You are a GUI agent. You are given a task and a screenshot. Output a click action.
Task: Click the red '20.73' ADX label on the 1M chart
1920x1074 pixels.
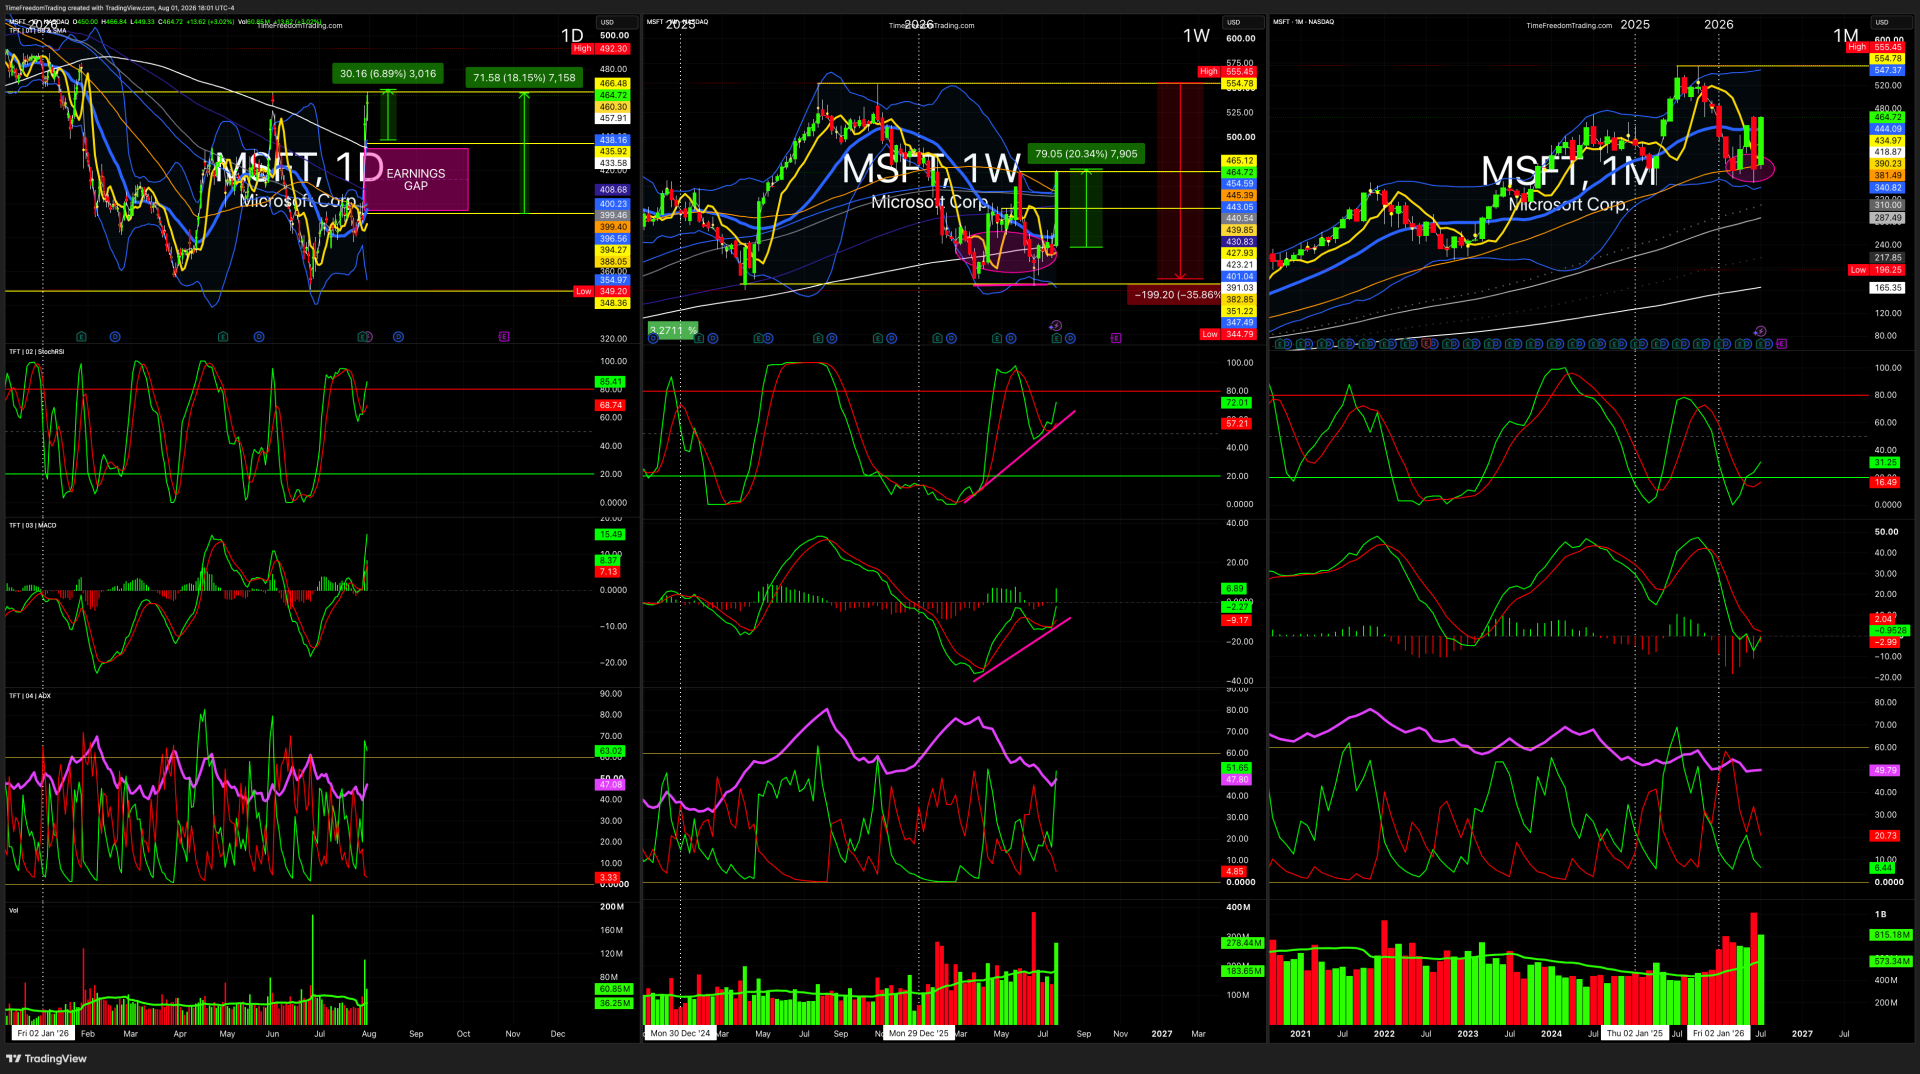[1885, 836]
